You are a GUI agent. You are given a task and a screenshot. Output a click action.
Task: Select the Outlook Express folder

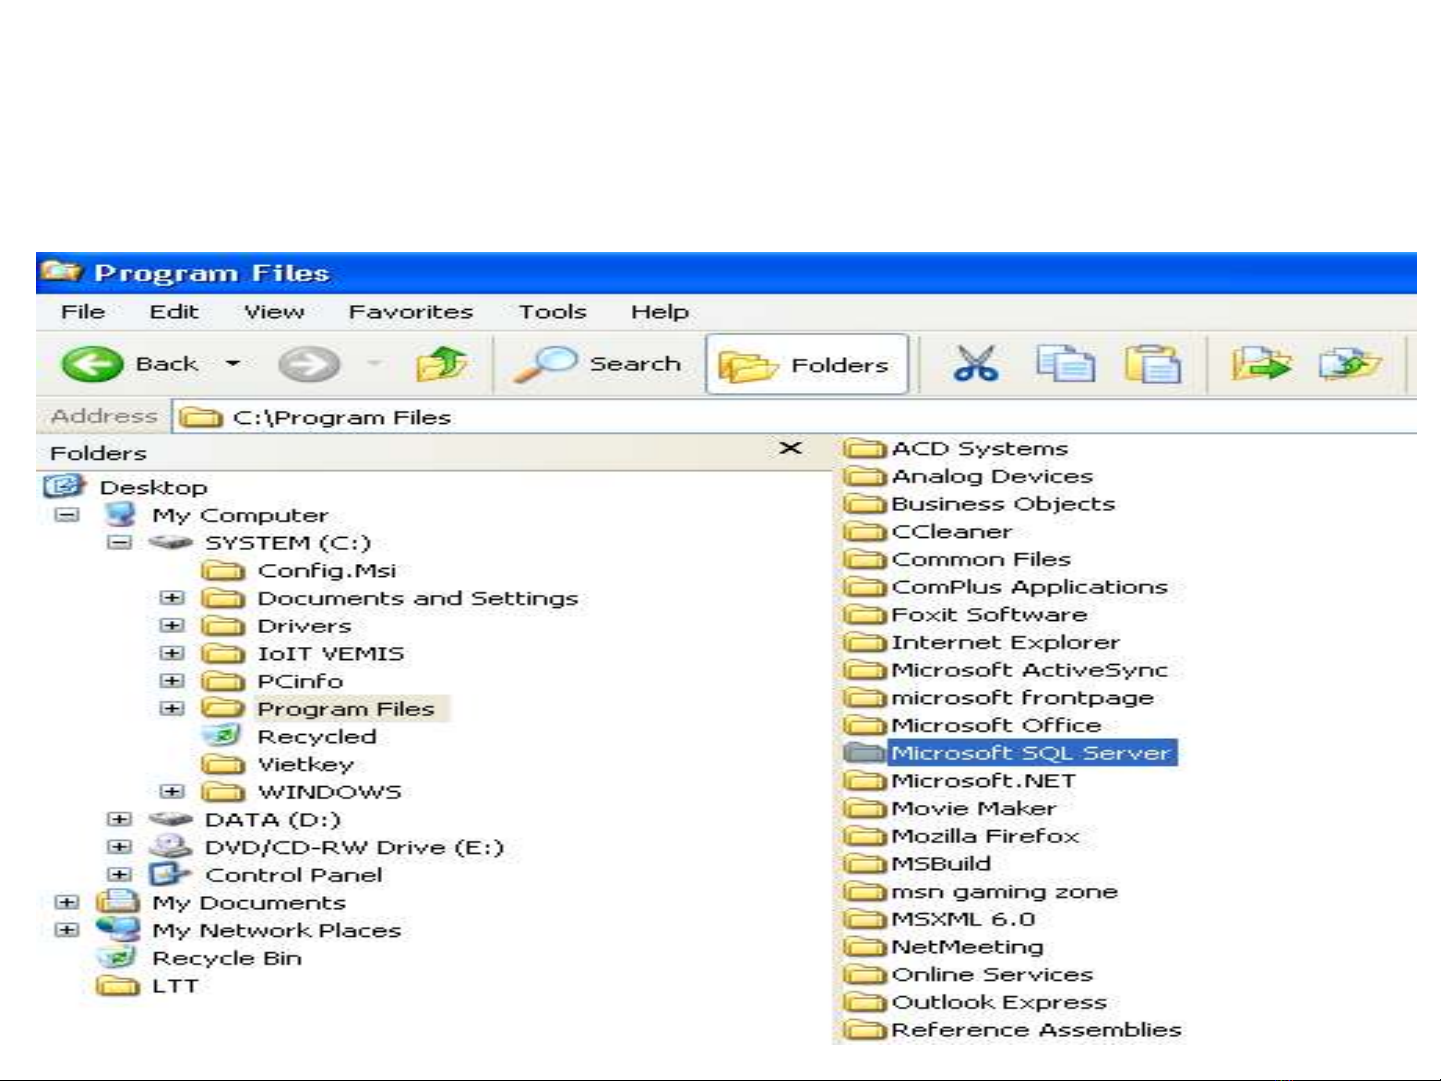999,1002
